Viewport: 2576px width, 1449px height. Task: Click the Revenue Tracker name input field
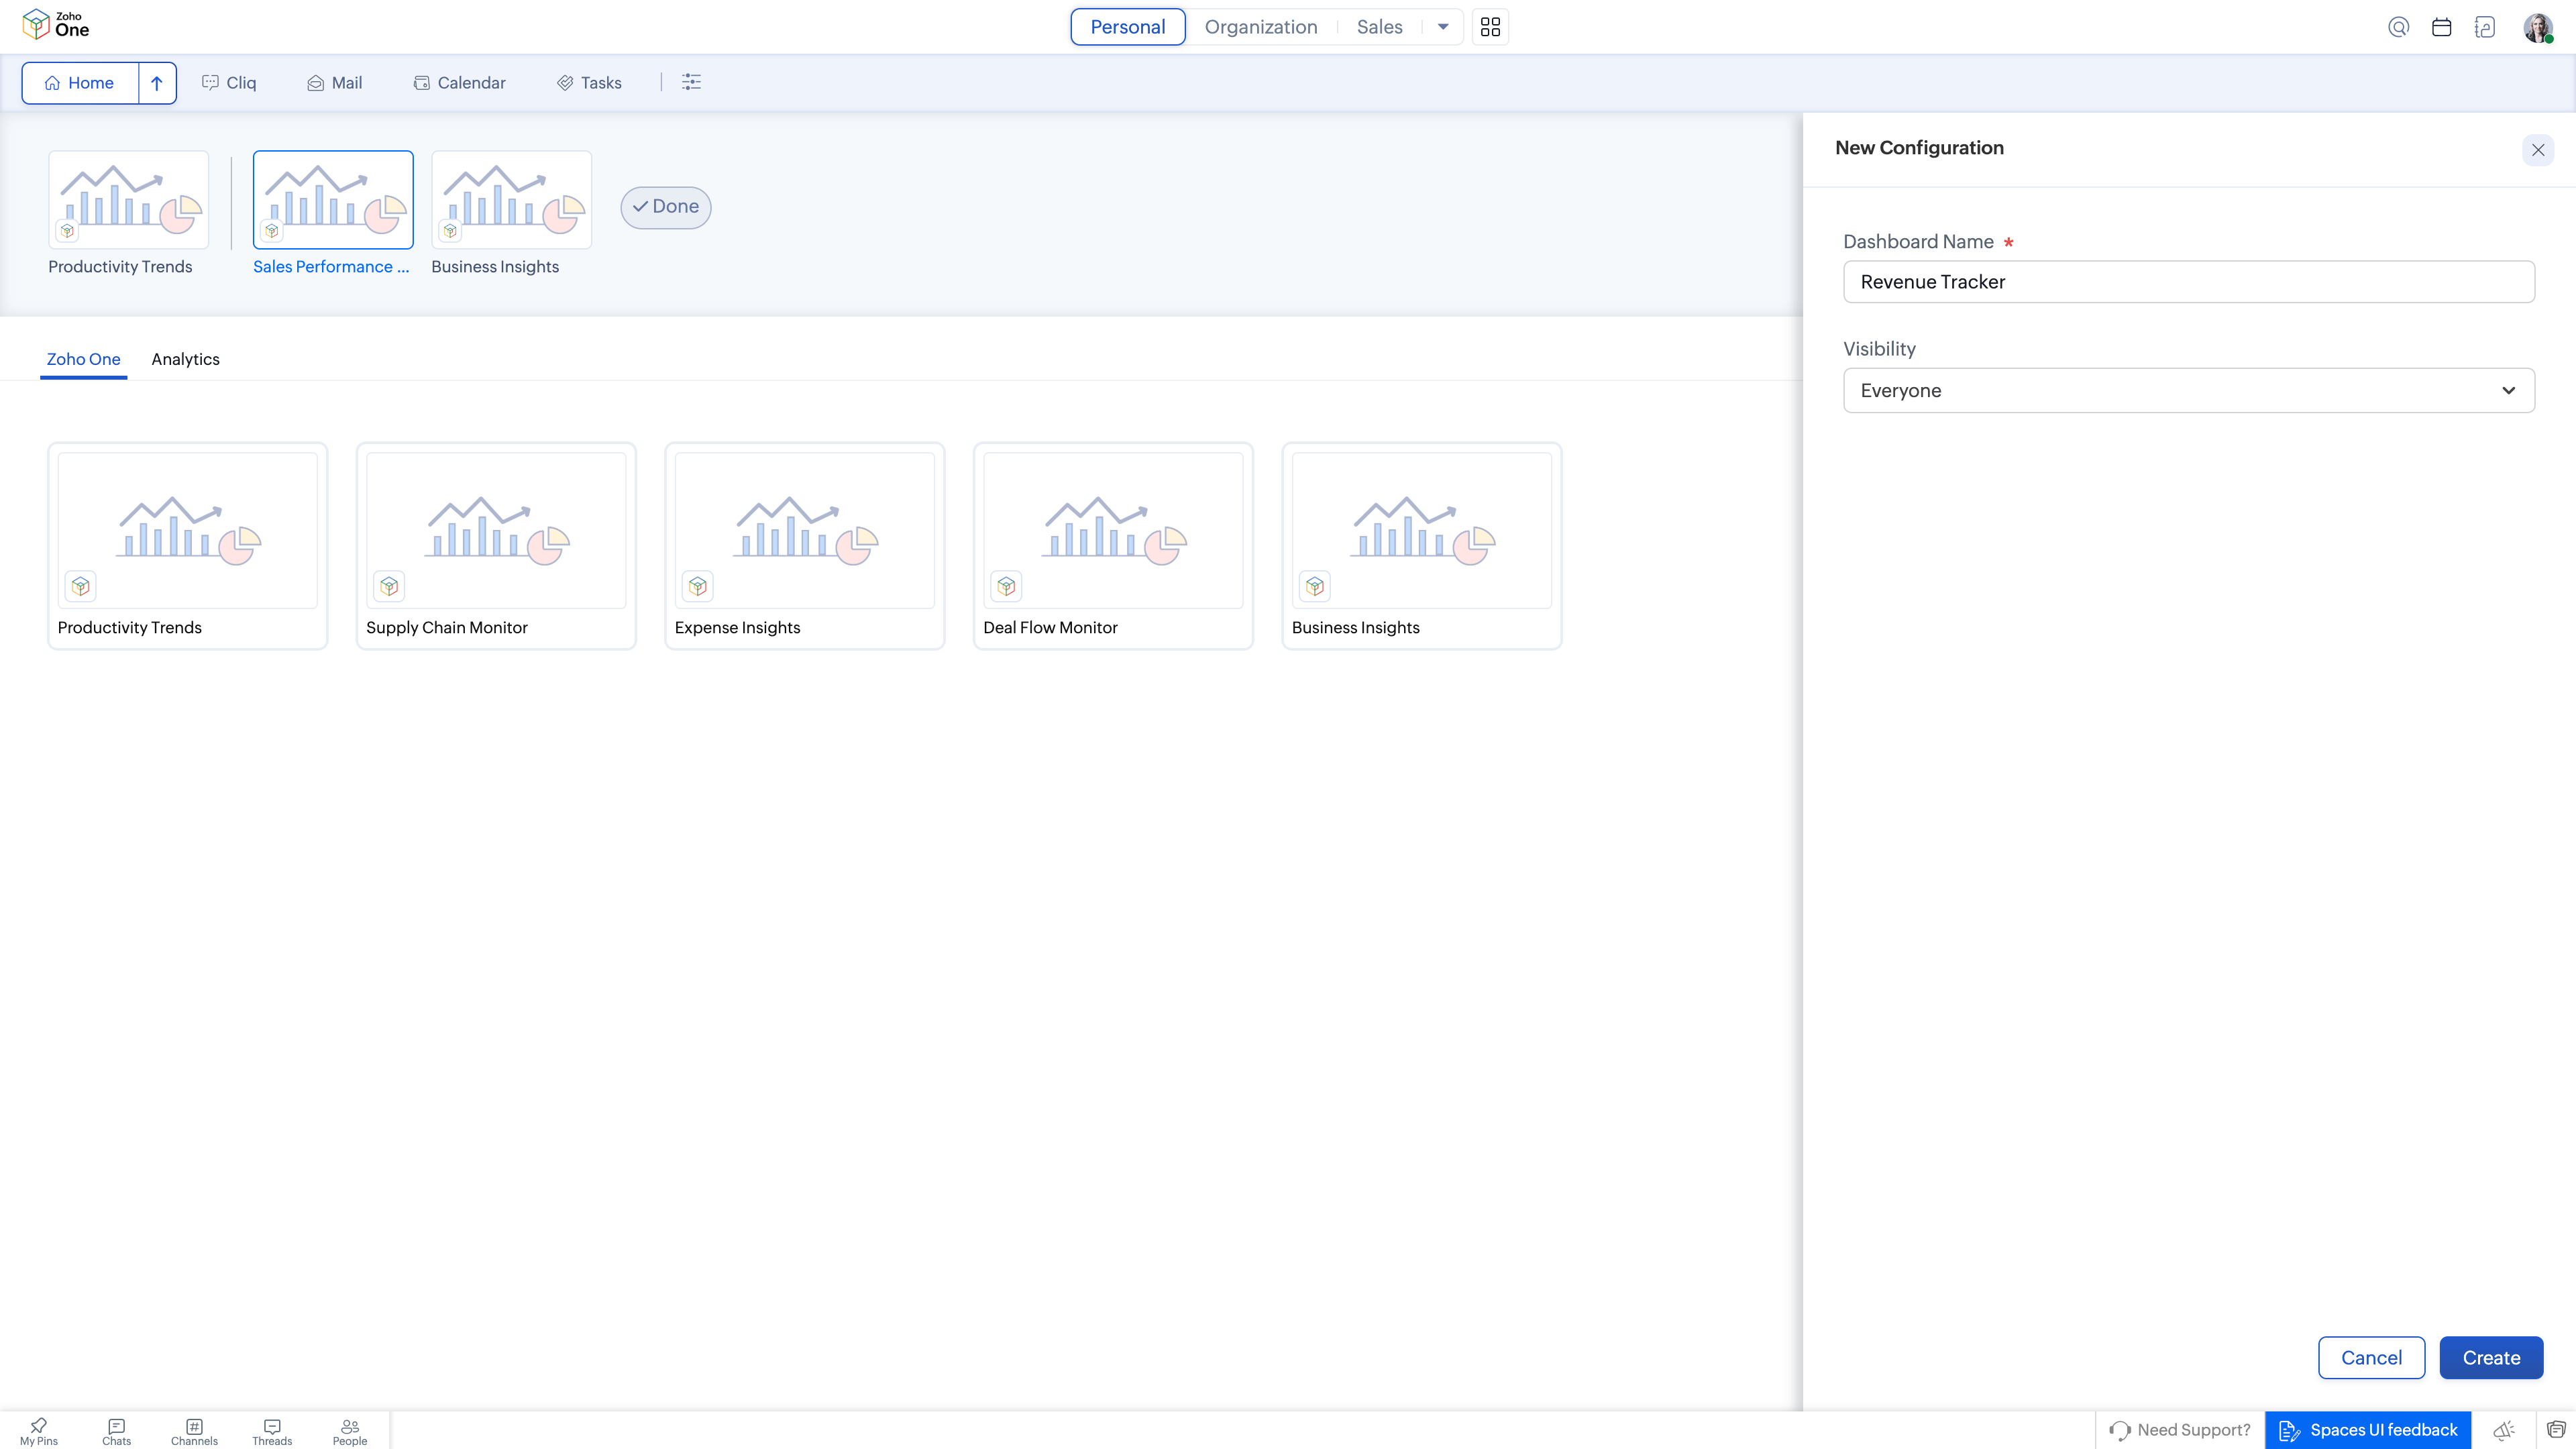coord(2188,281)
